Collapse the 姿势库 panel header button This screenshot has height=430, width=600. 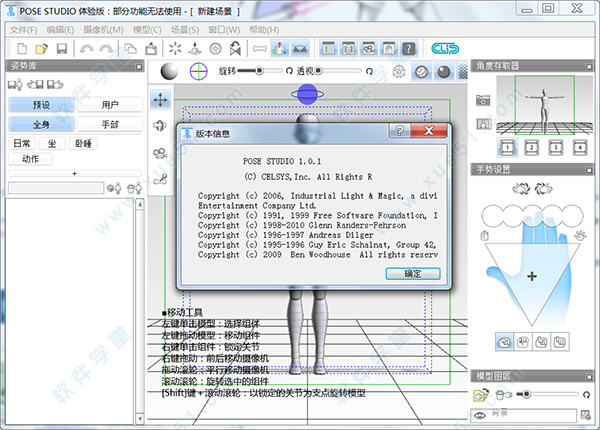click(139, 67)
